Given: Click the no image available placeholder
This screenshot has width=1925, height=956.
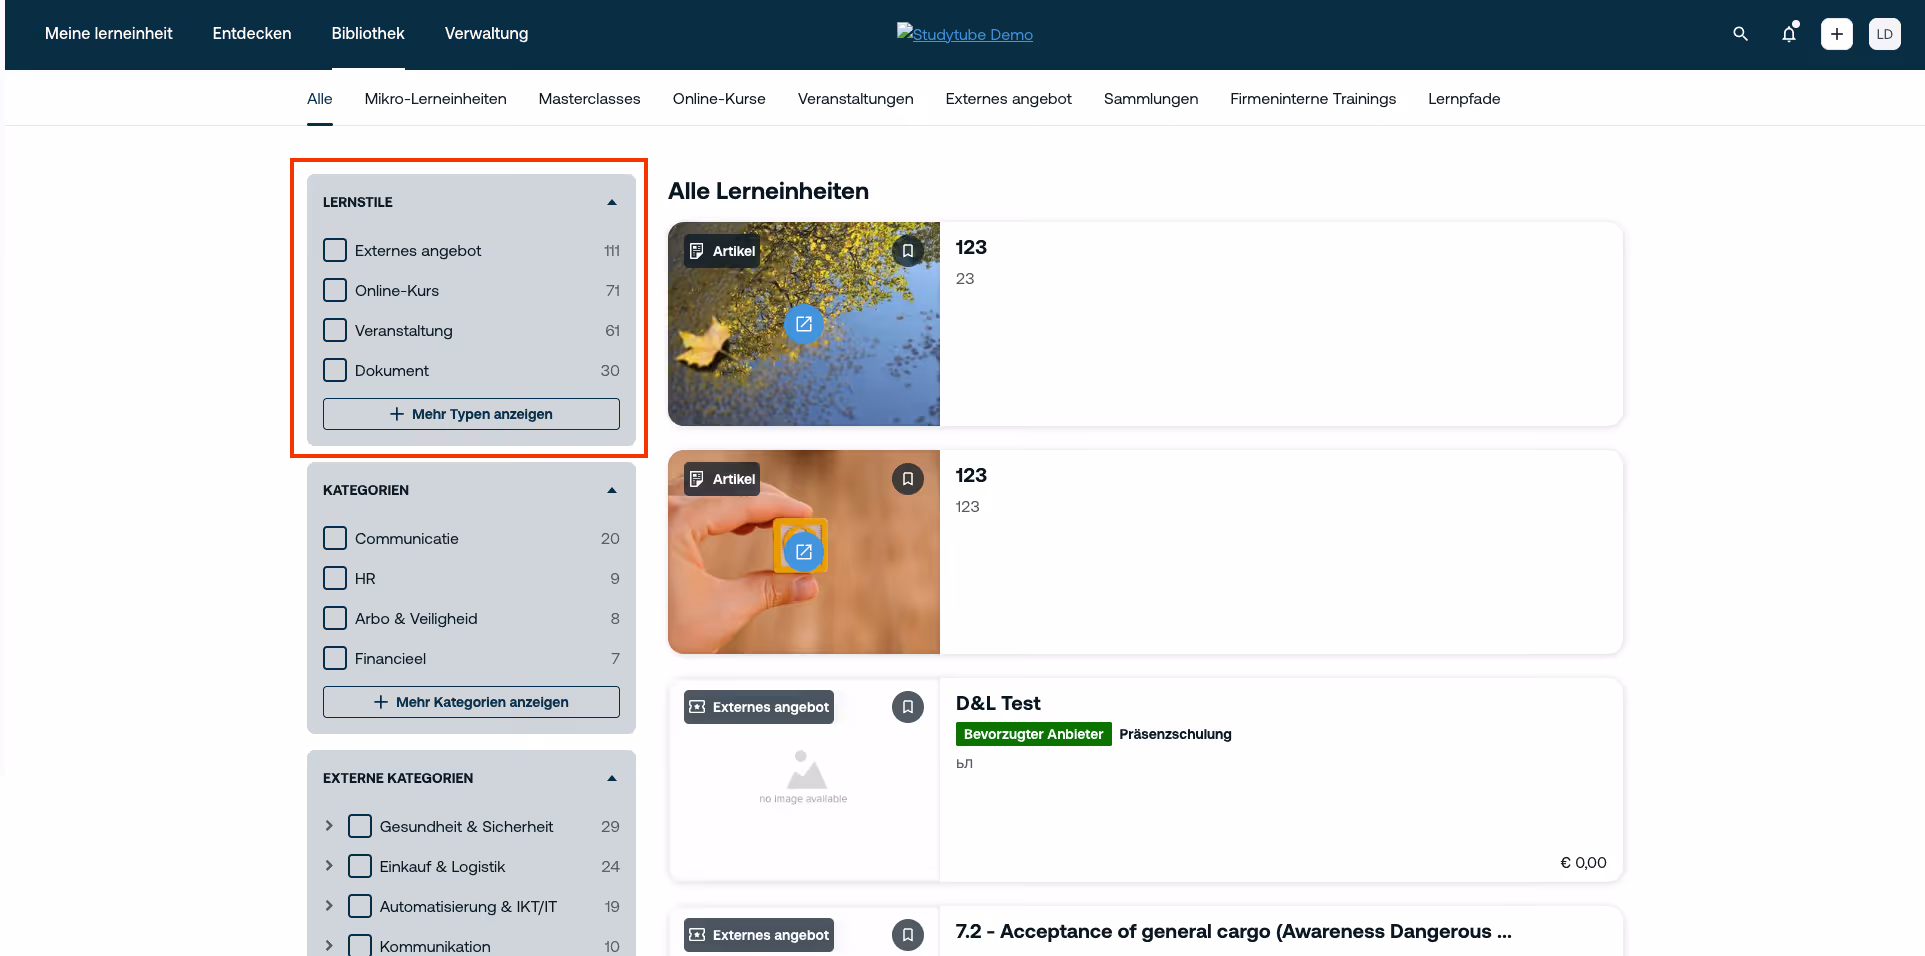Looking at the screenshot, I should click(x=804, y=780).
